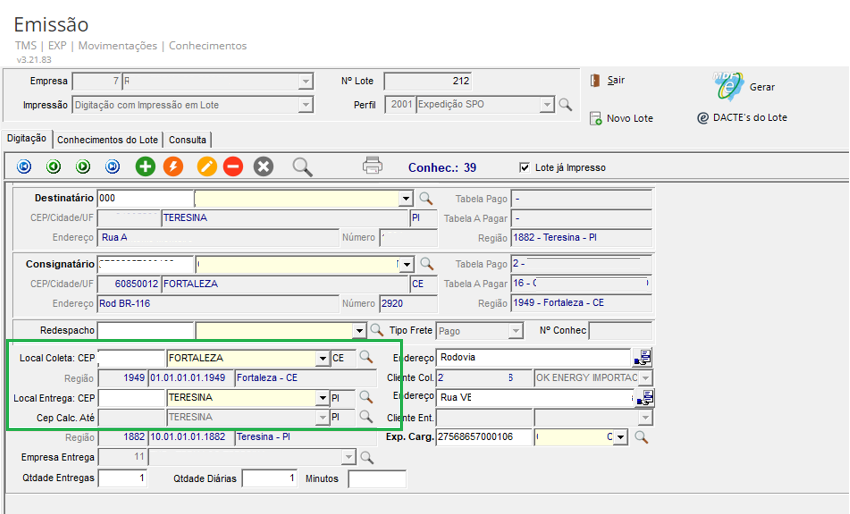Click the red minus delete icon

coord(233,167)
